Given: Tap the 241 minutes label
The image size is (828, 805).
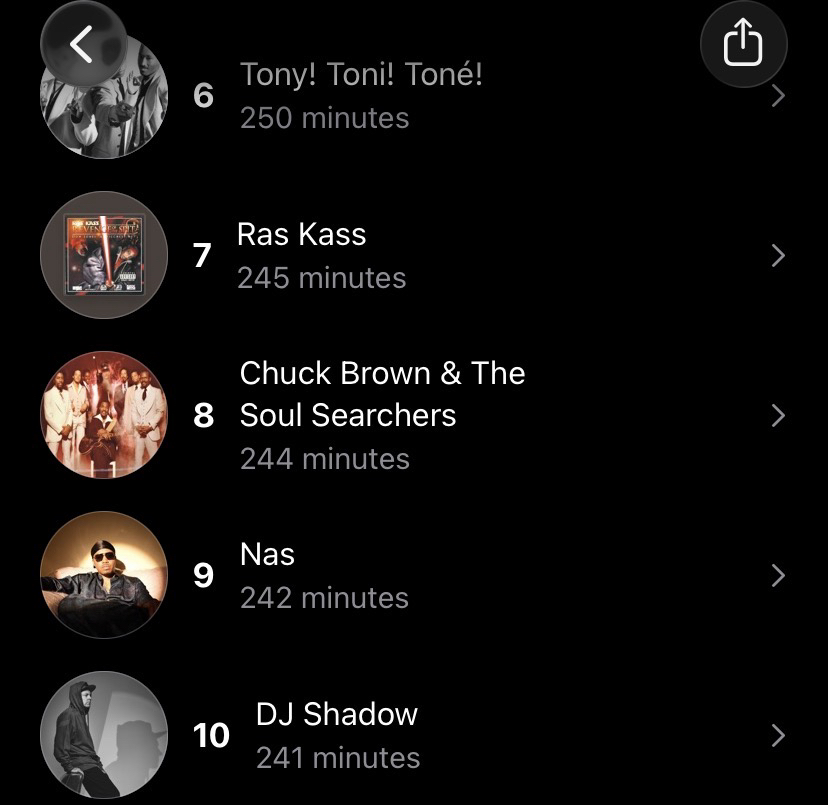Looking at the screenshot, I should pos(337,758).
